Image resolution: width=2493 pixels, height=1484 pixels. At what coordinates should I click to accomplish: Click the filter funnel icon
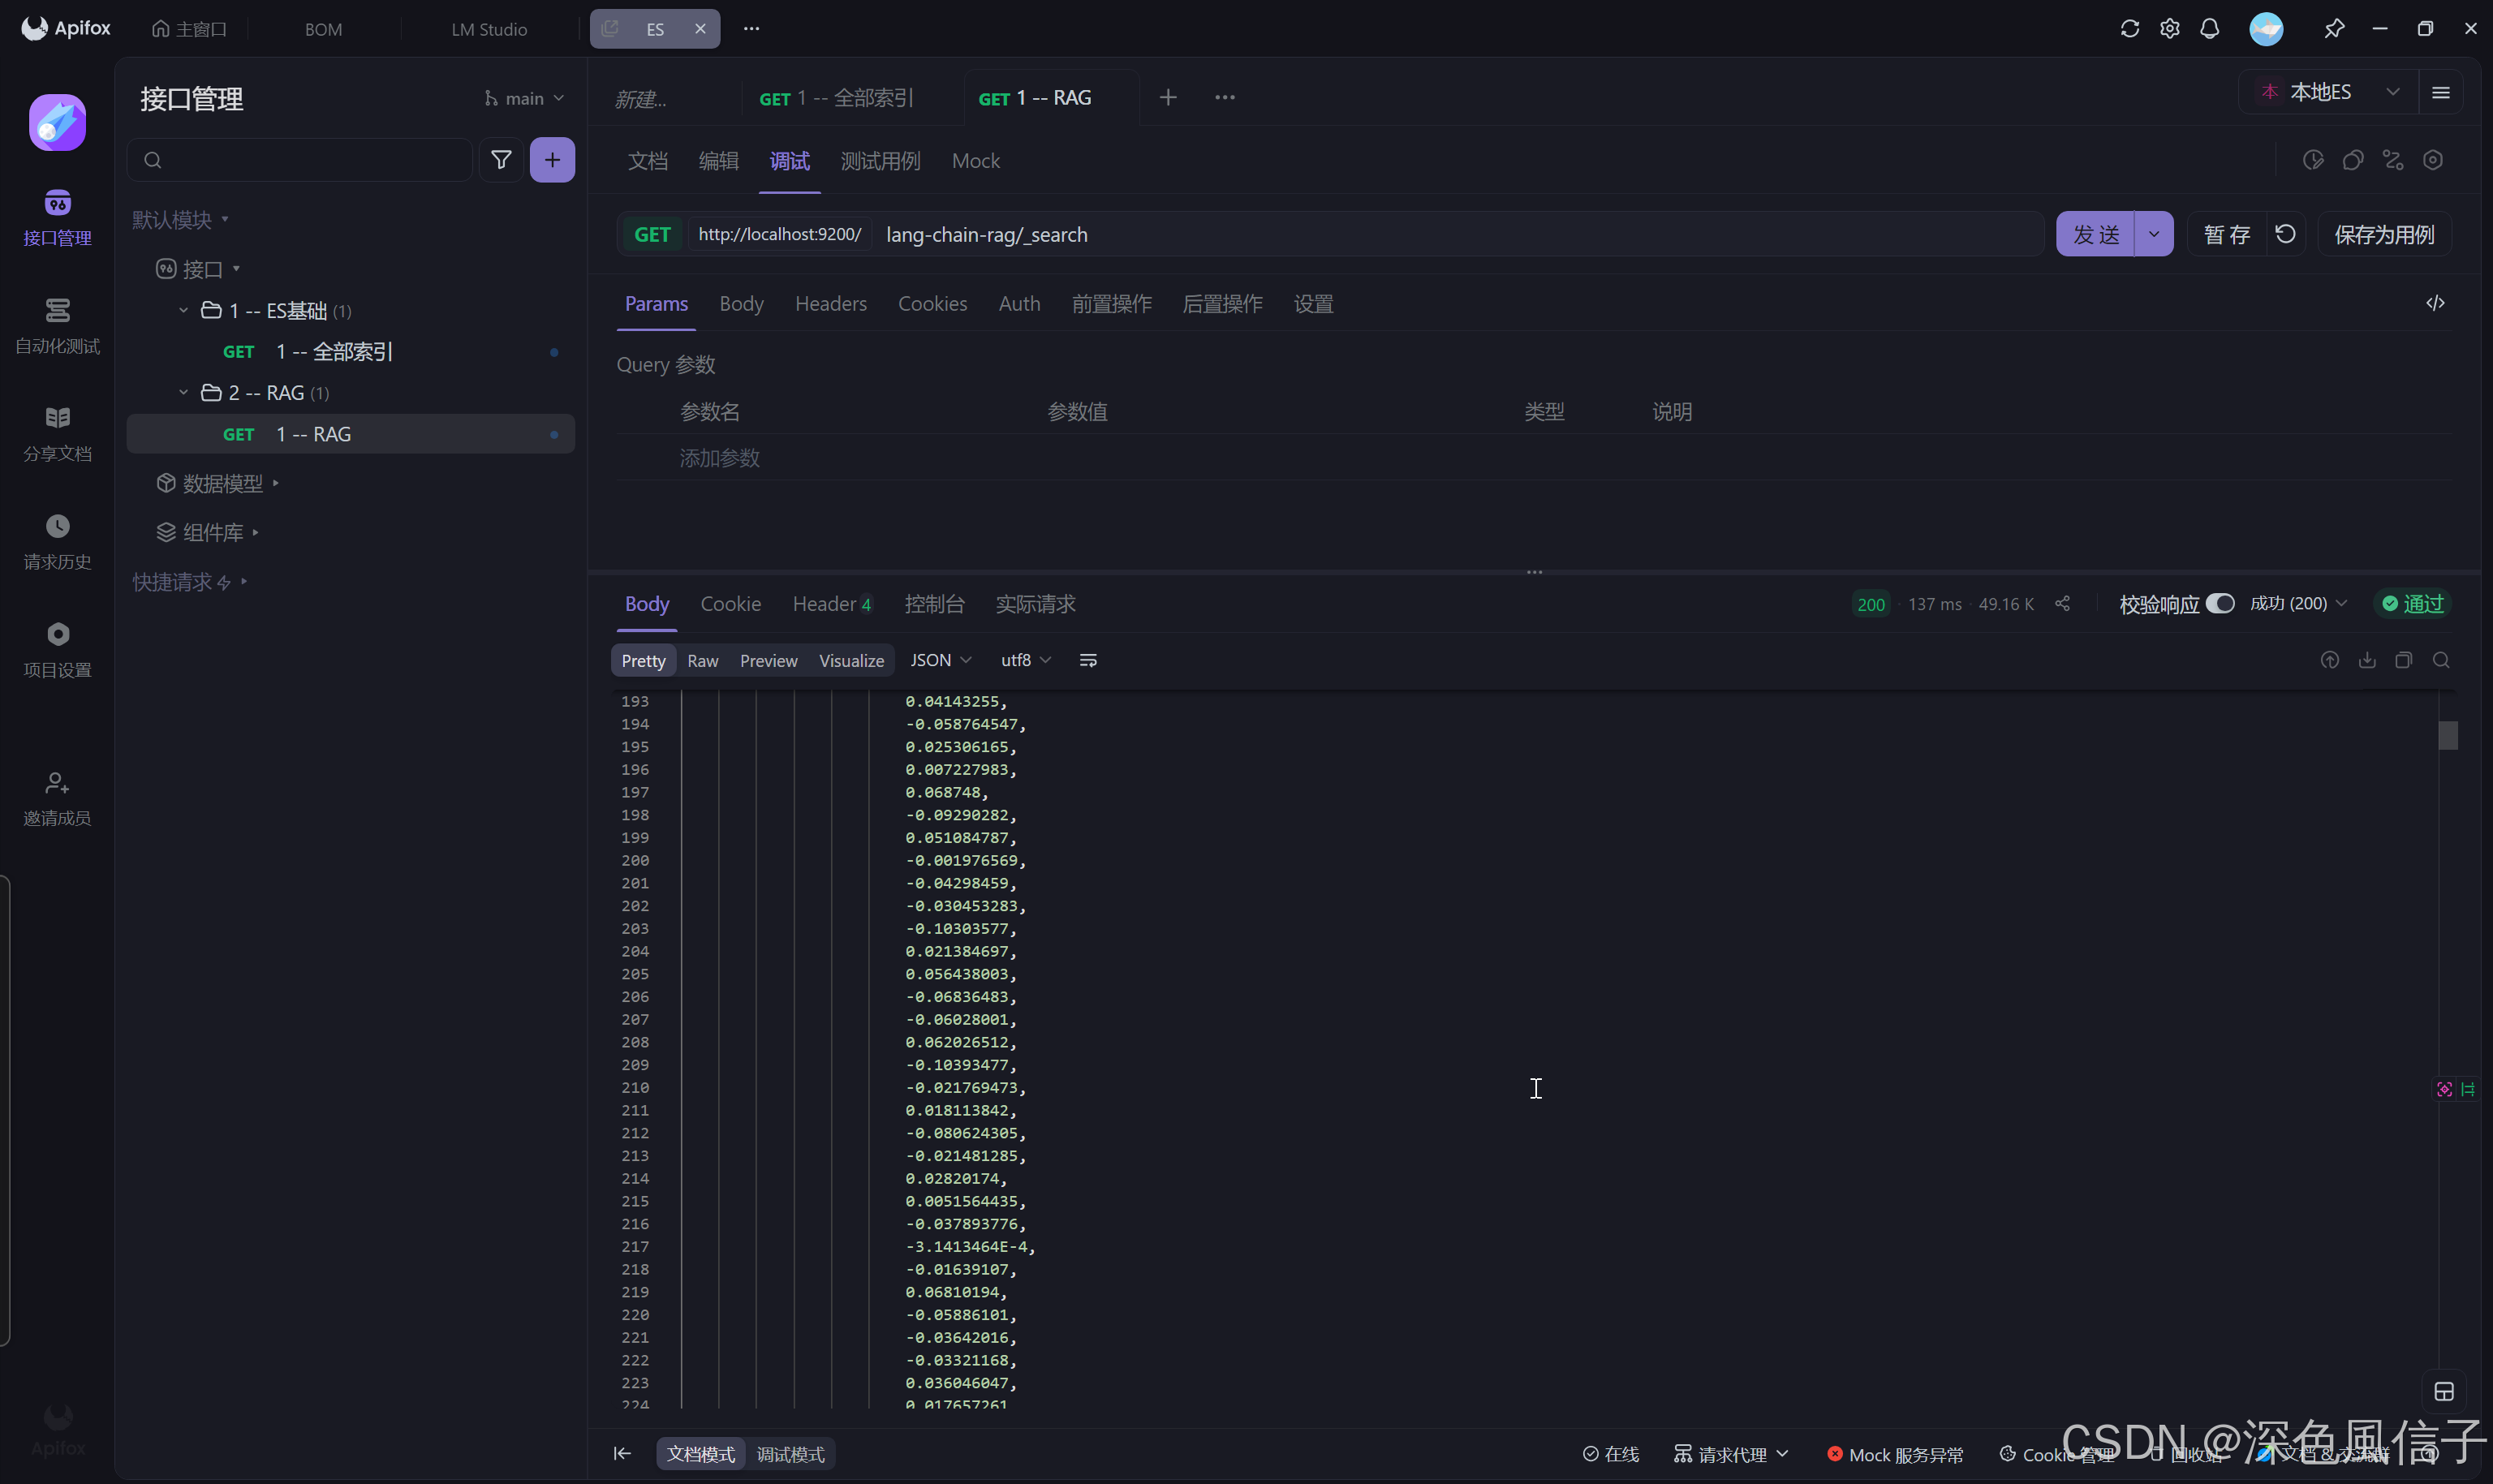coord(501,160)
